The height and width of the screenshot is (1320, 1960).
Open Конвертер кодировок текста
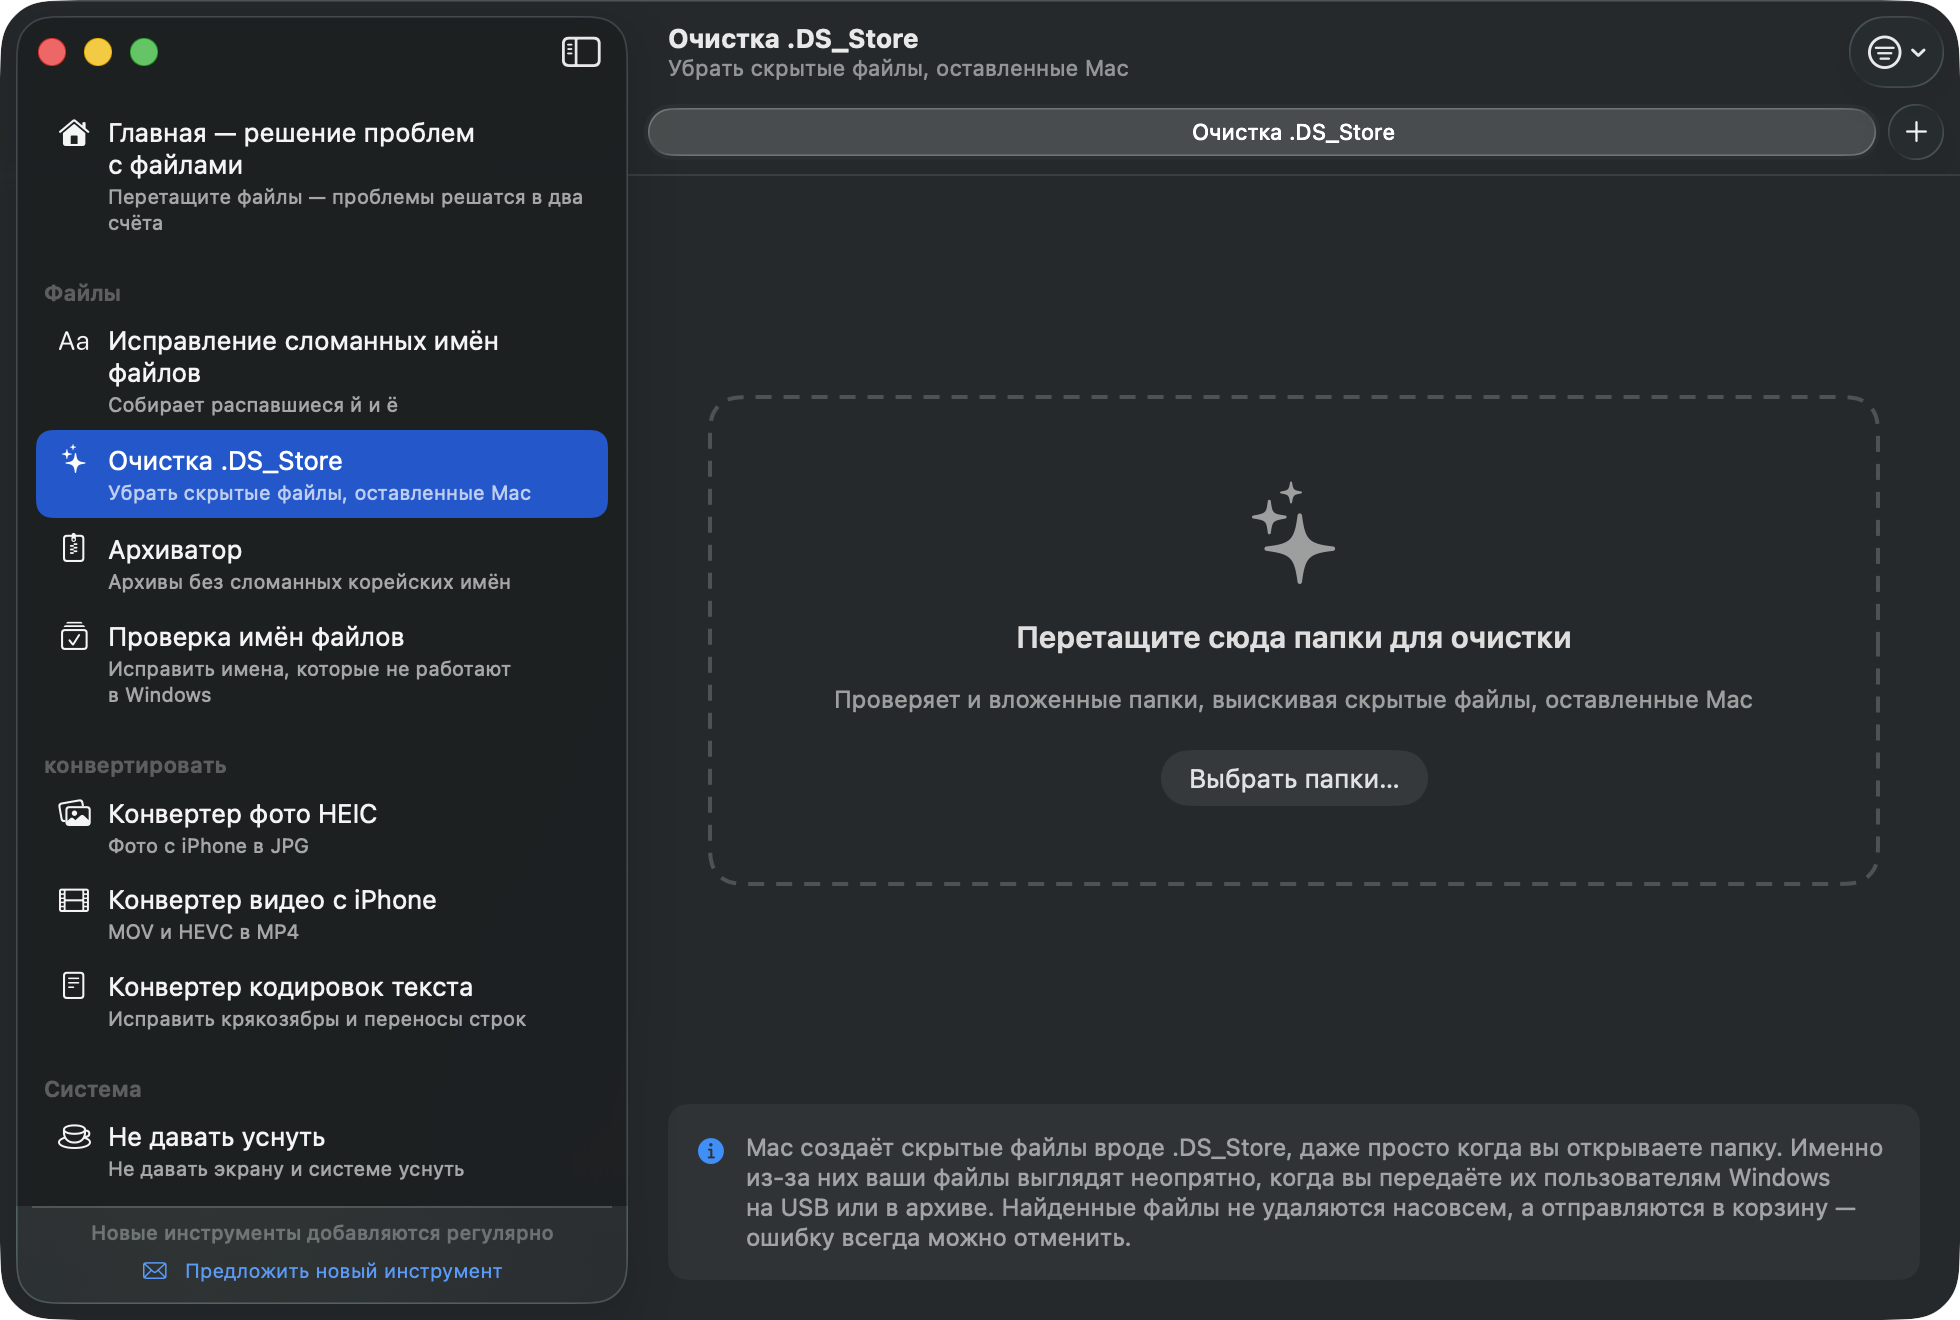click(x=322, y=1001)
